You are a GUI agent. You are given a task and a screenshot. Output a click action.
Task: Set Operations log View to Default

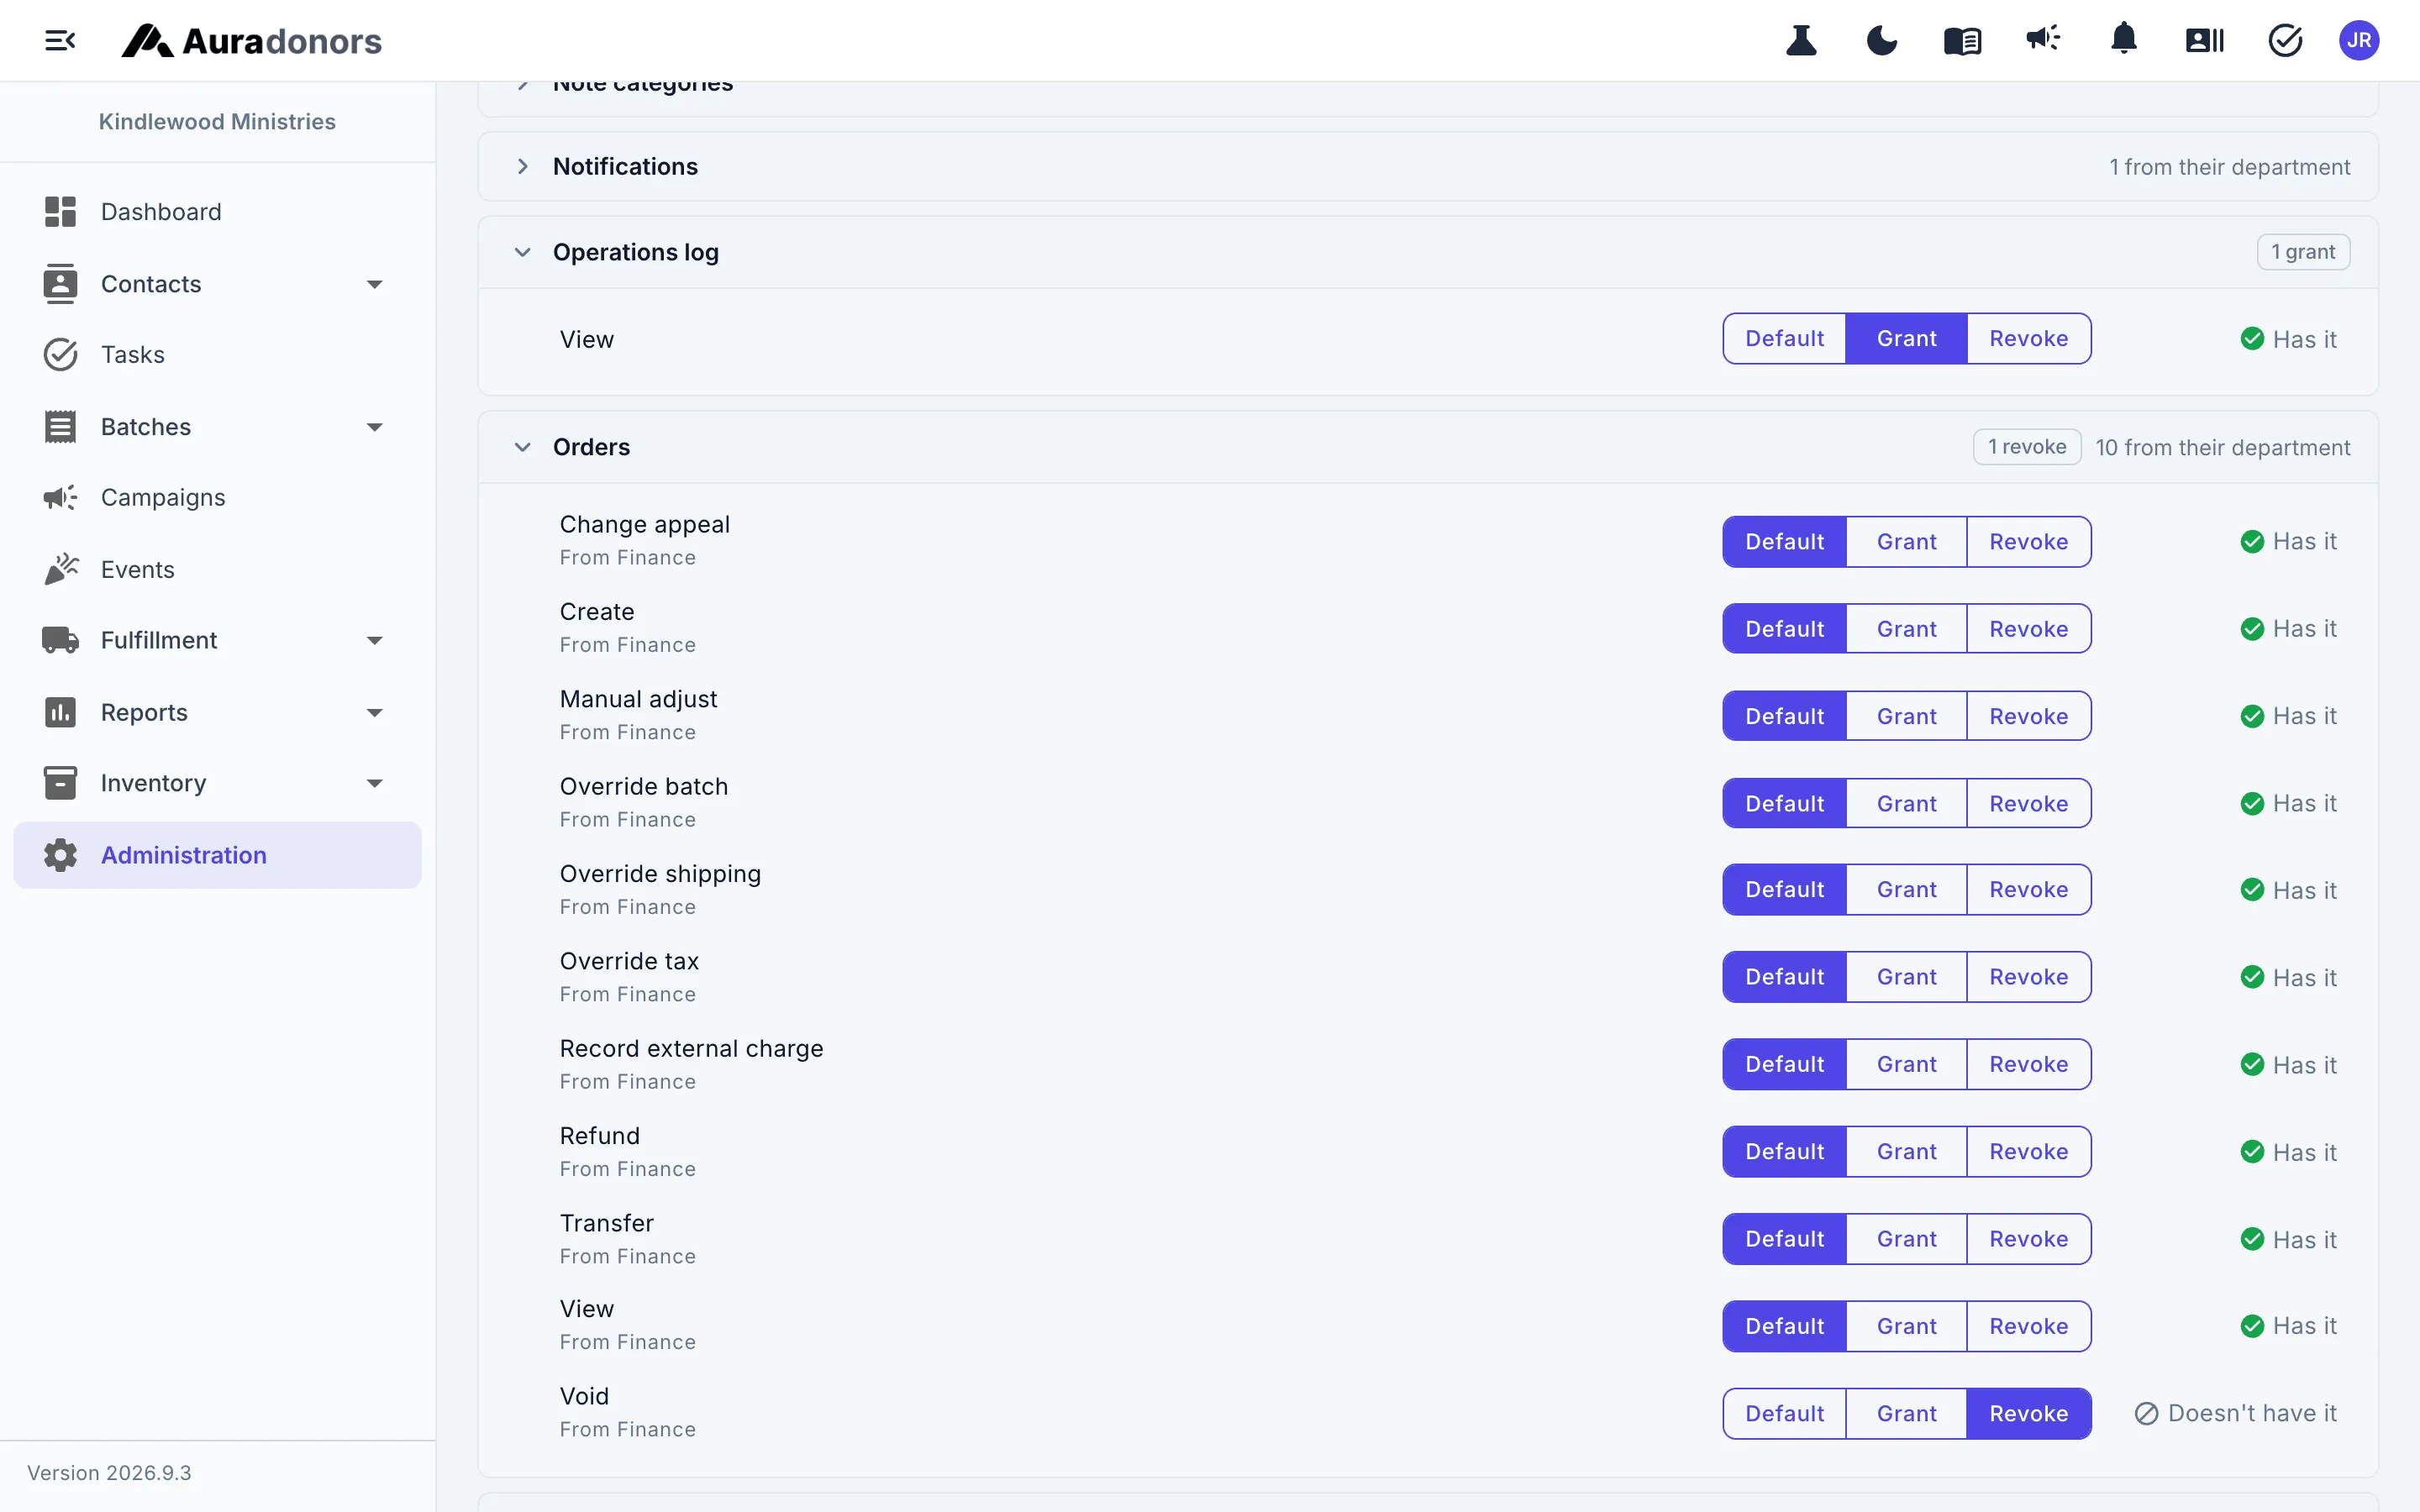pos(1784,339)
